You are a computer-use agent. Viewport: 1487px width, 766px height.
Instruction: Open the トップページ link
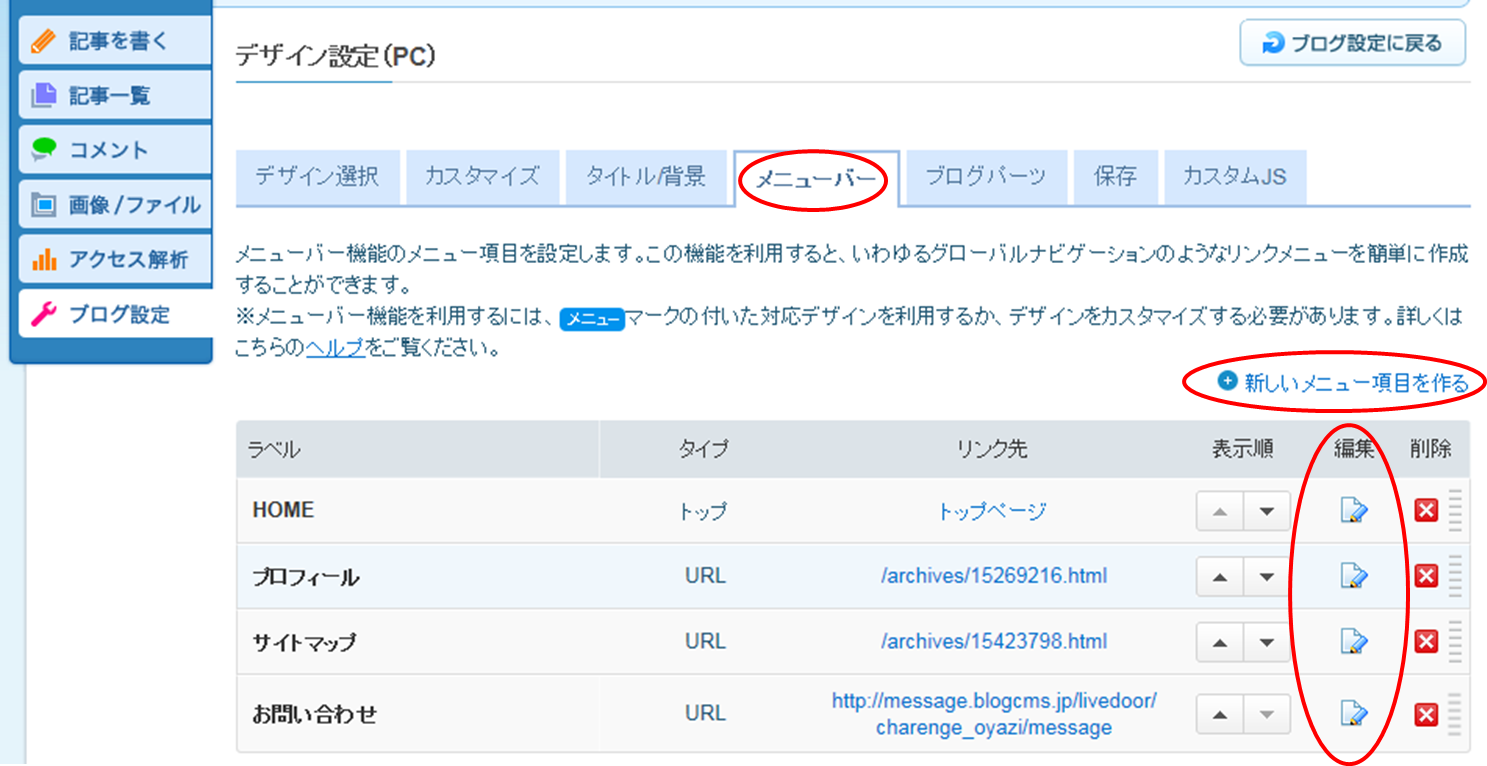click(x=992, y=511)
